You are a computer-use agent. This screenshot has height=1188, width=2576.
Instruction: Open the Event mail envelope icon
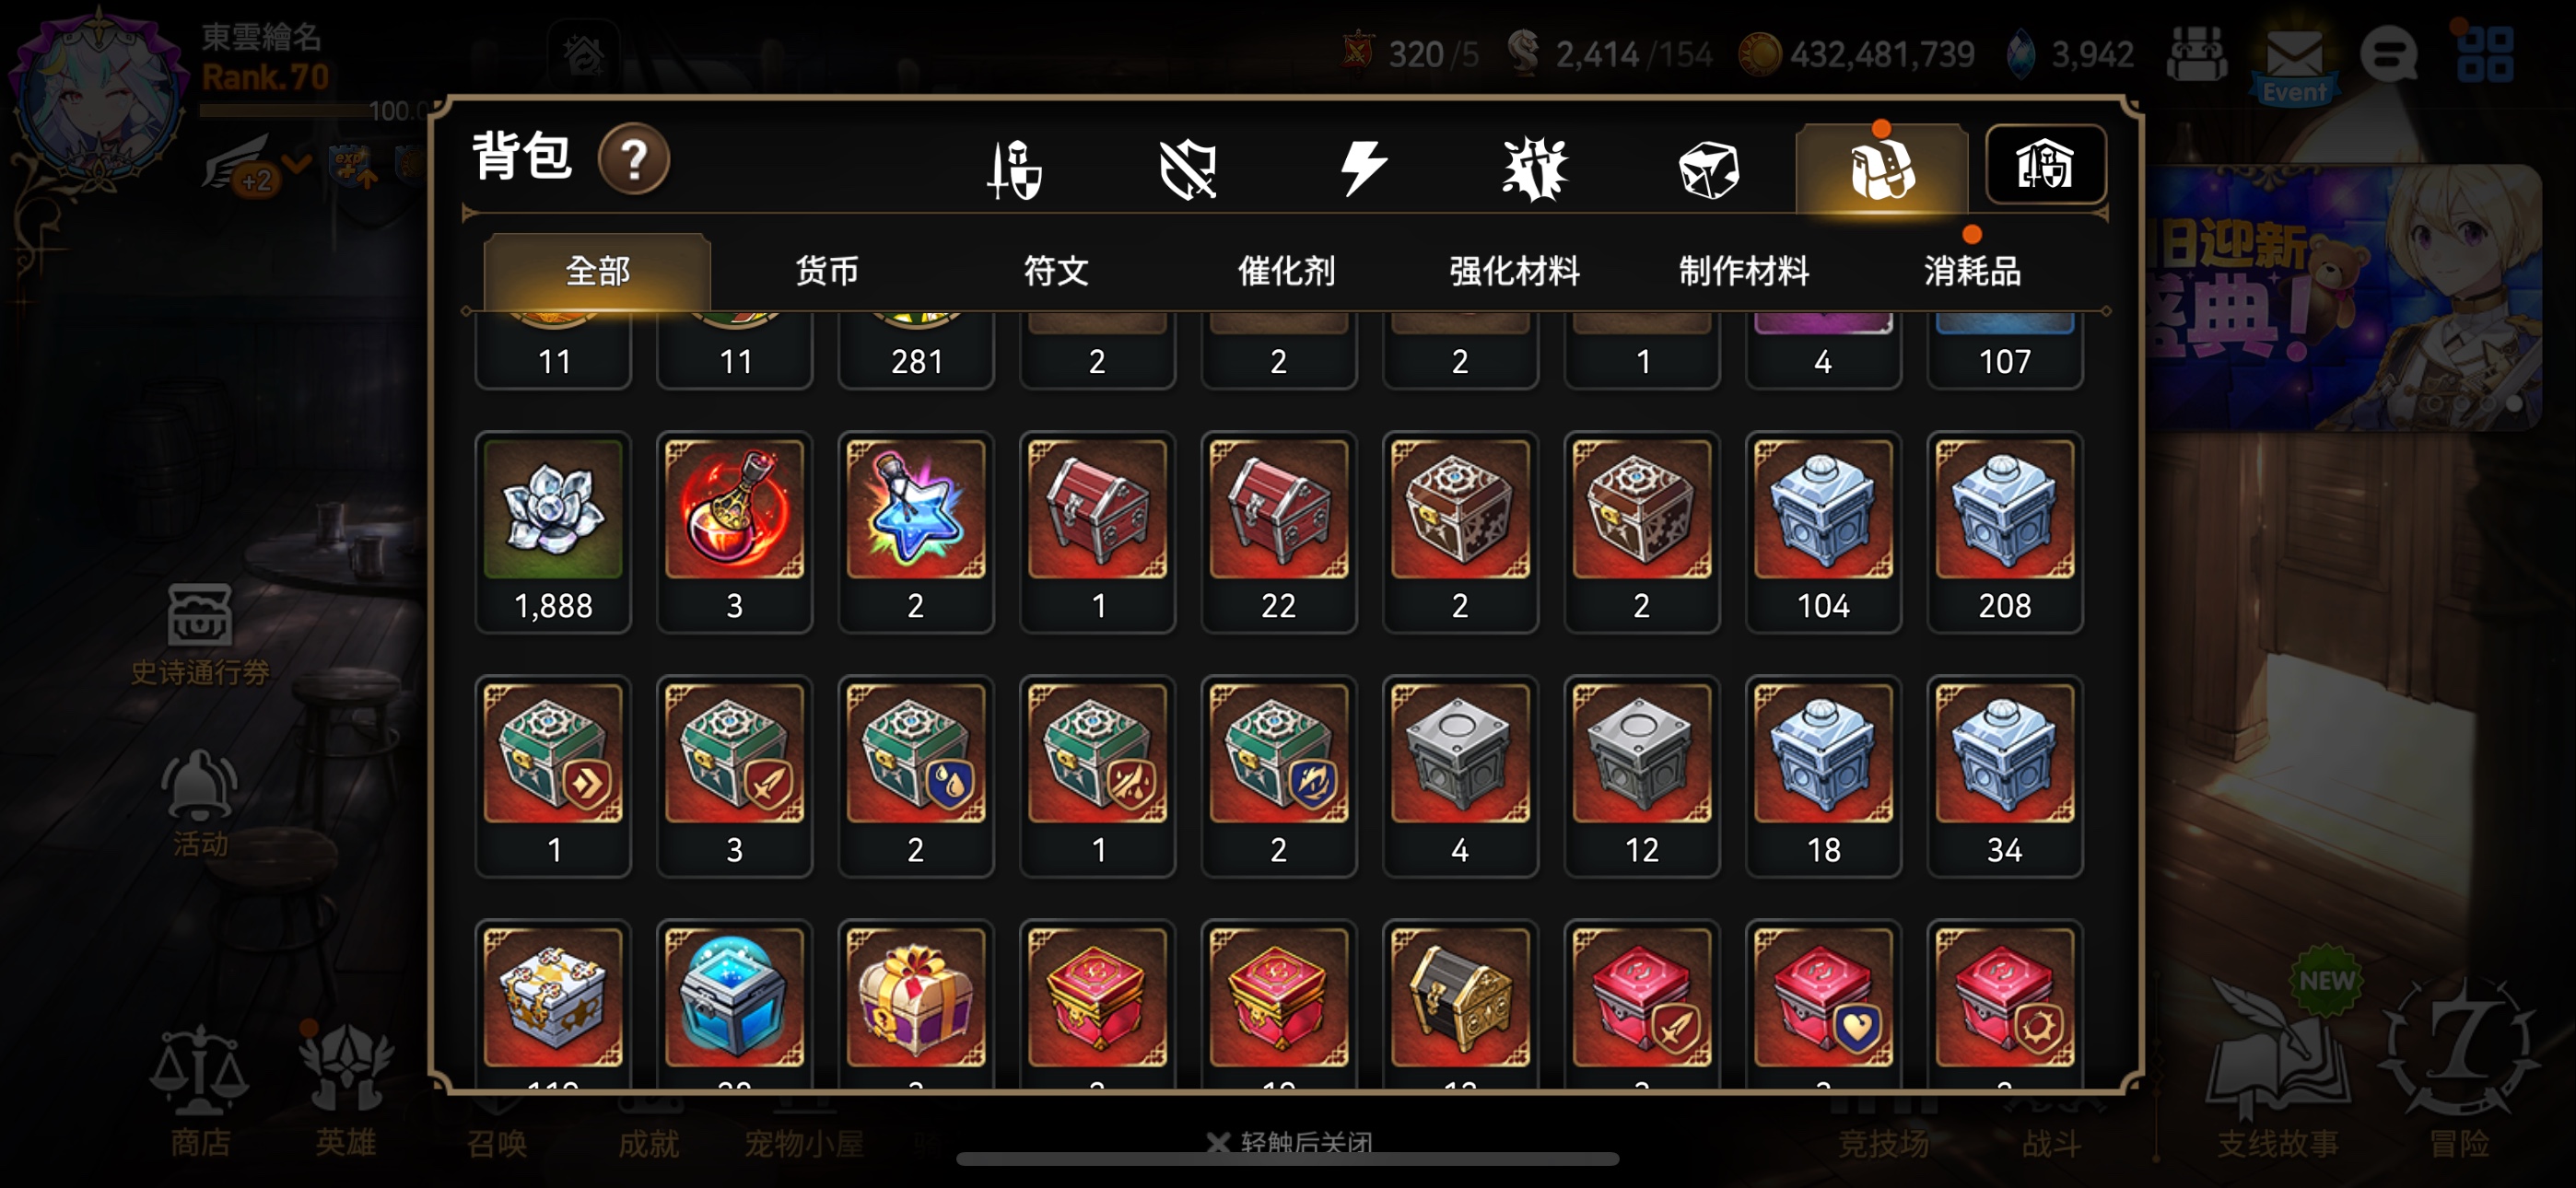click(x=2294, y=62)
